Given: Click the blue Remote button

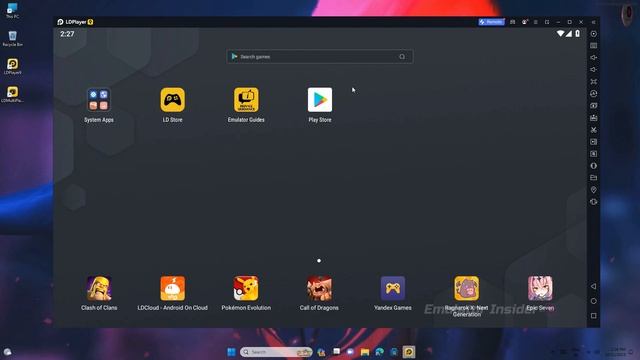Looking at the screenshot, I should tap(491, 22).
